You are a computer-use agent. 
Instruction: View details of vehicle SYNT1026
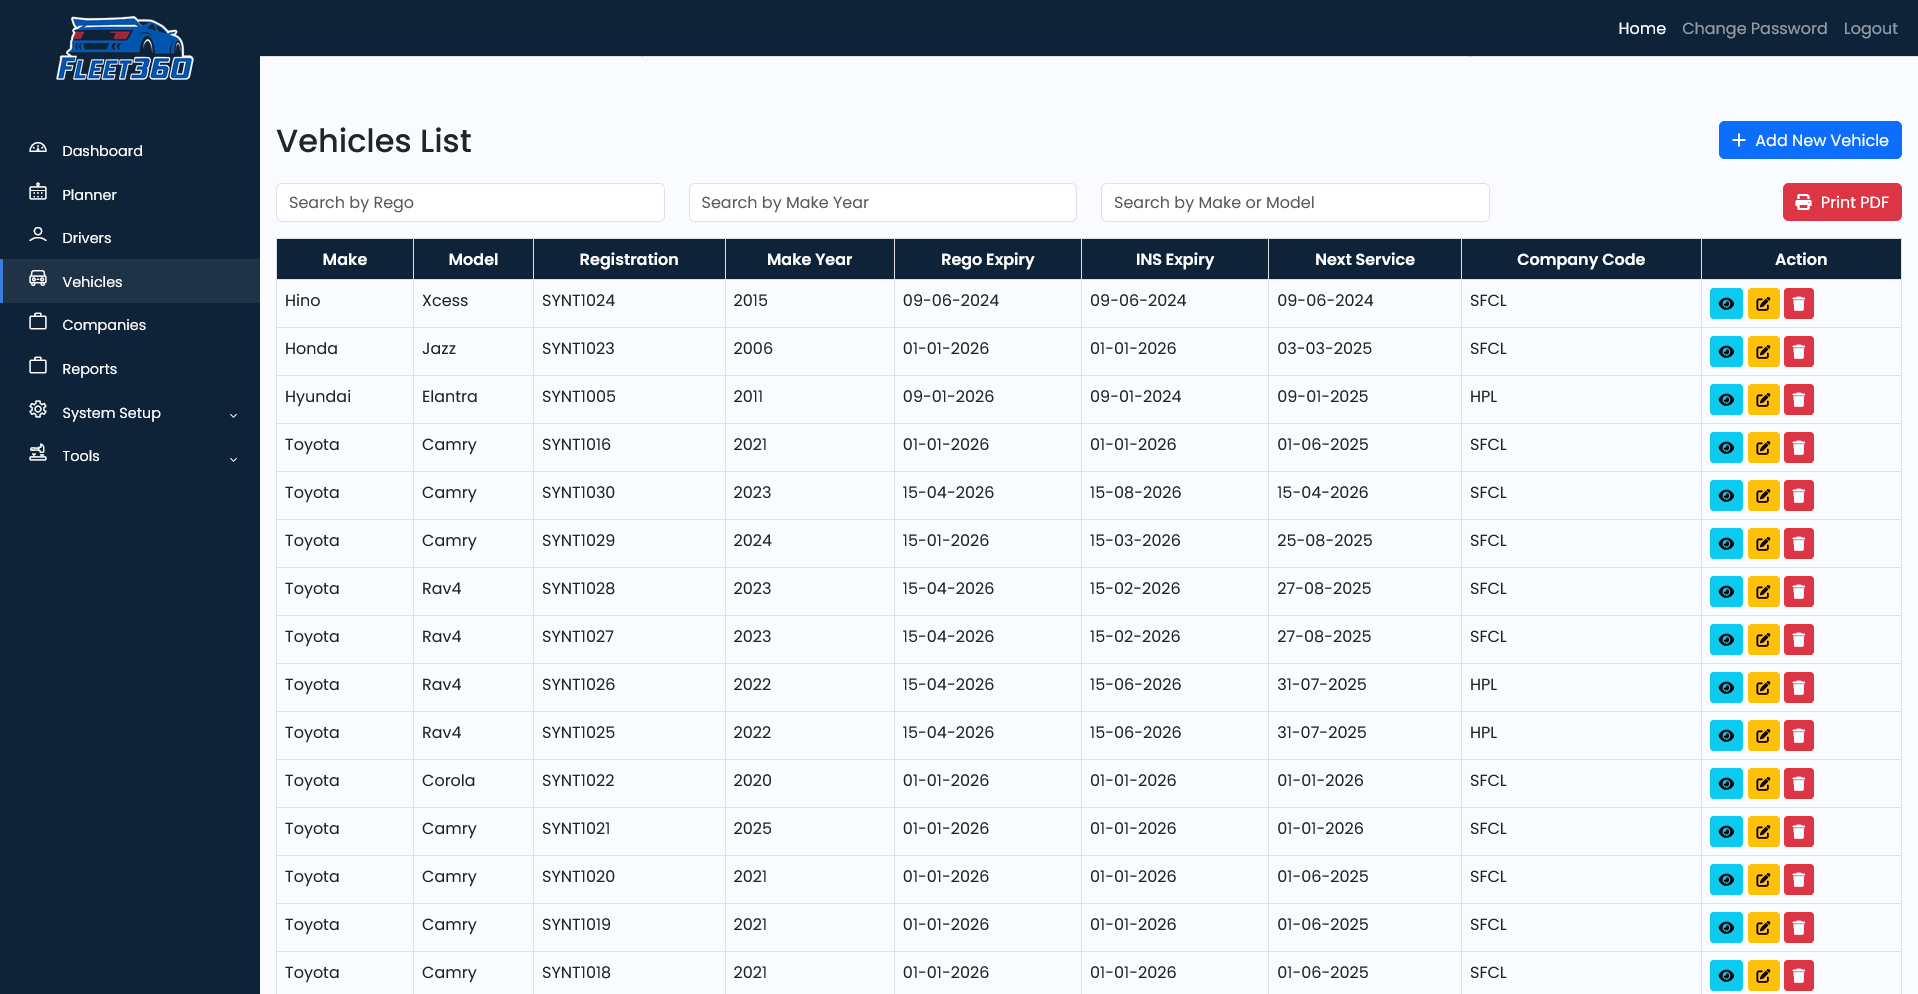(x=1726, y=688)
